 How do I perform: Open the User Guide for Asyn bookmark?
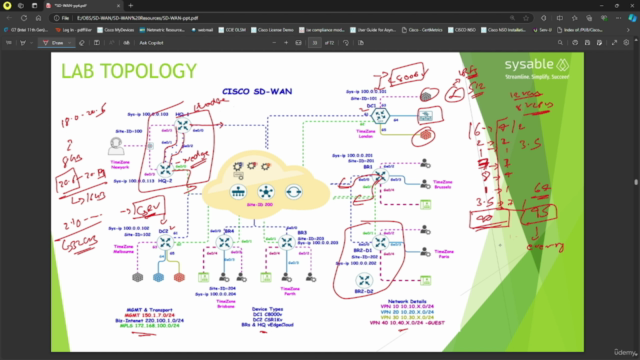(x=373, y=30)
